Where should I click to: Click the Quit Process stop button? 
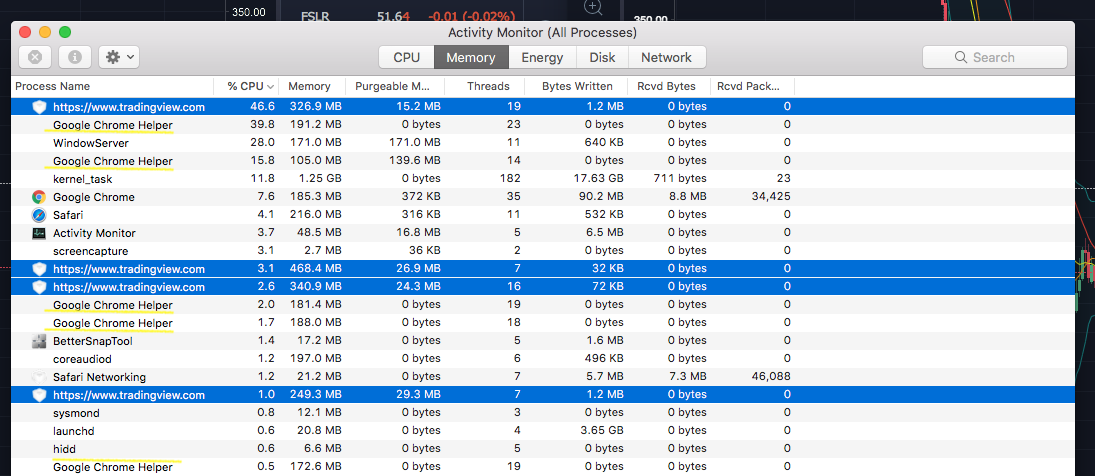[35, 57]
